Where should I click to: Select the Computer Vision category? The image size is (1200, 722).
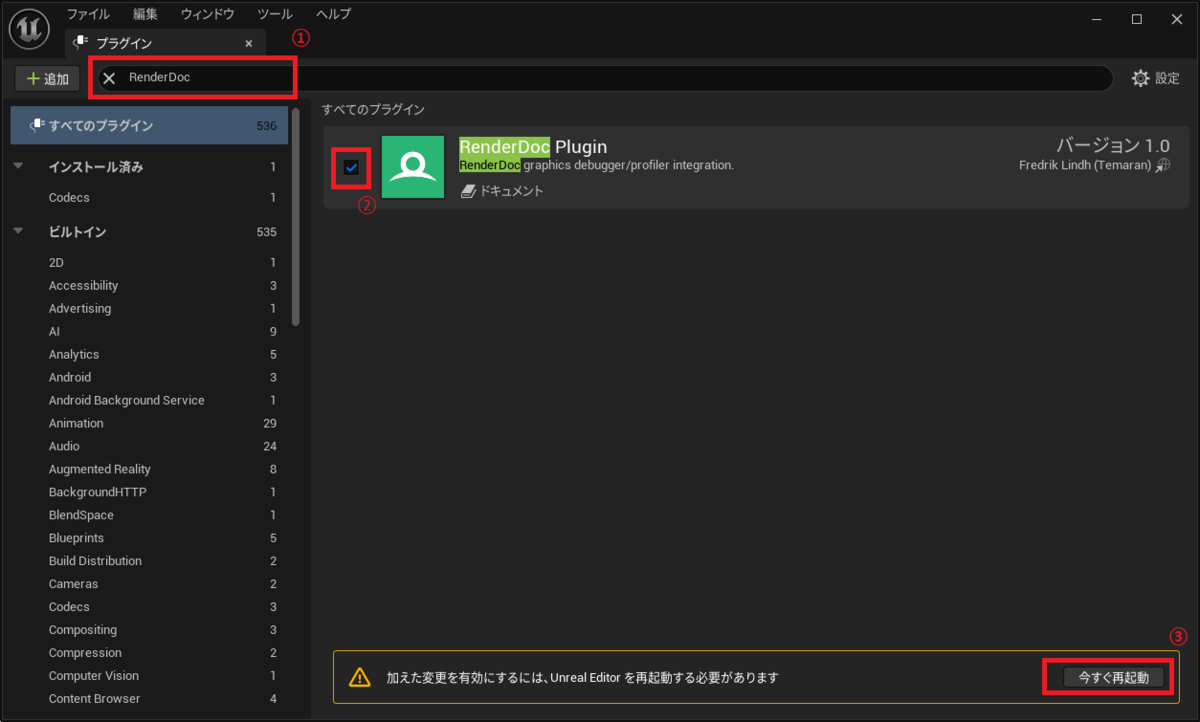point(149,676)
